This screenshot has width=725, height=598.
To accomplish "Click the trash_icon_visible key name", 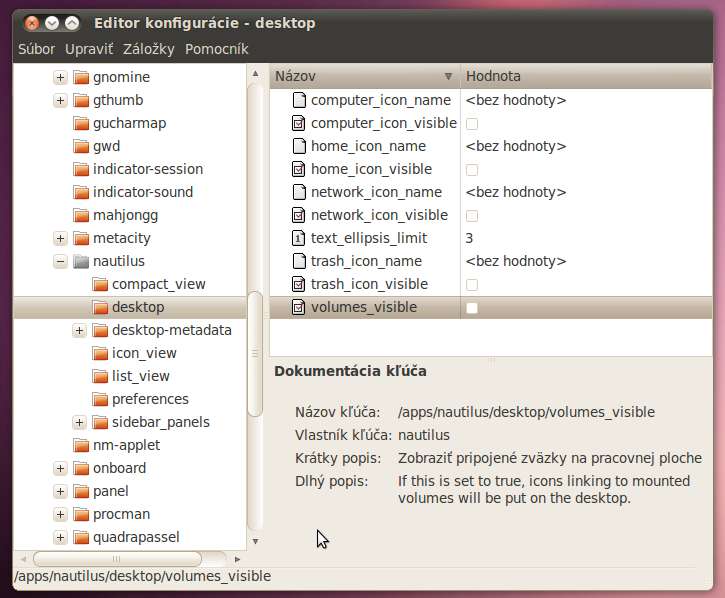I will pyautogui.click(x=369, y=284).
